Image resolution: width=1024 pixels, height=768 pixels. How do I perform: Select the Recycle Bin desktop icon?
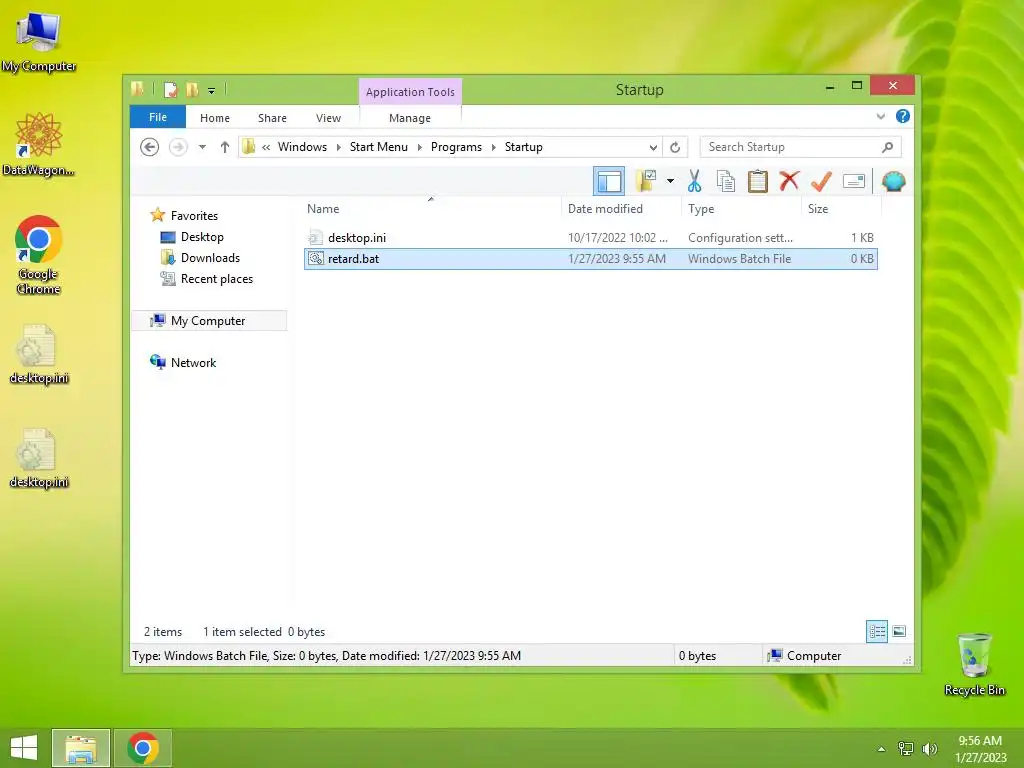974,664
